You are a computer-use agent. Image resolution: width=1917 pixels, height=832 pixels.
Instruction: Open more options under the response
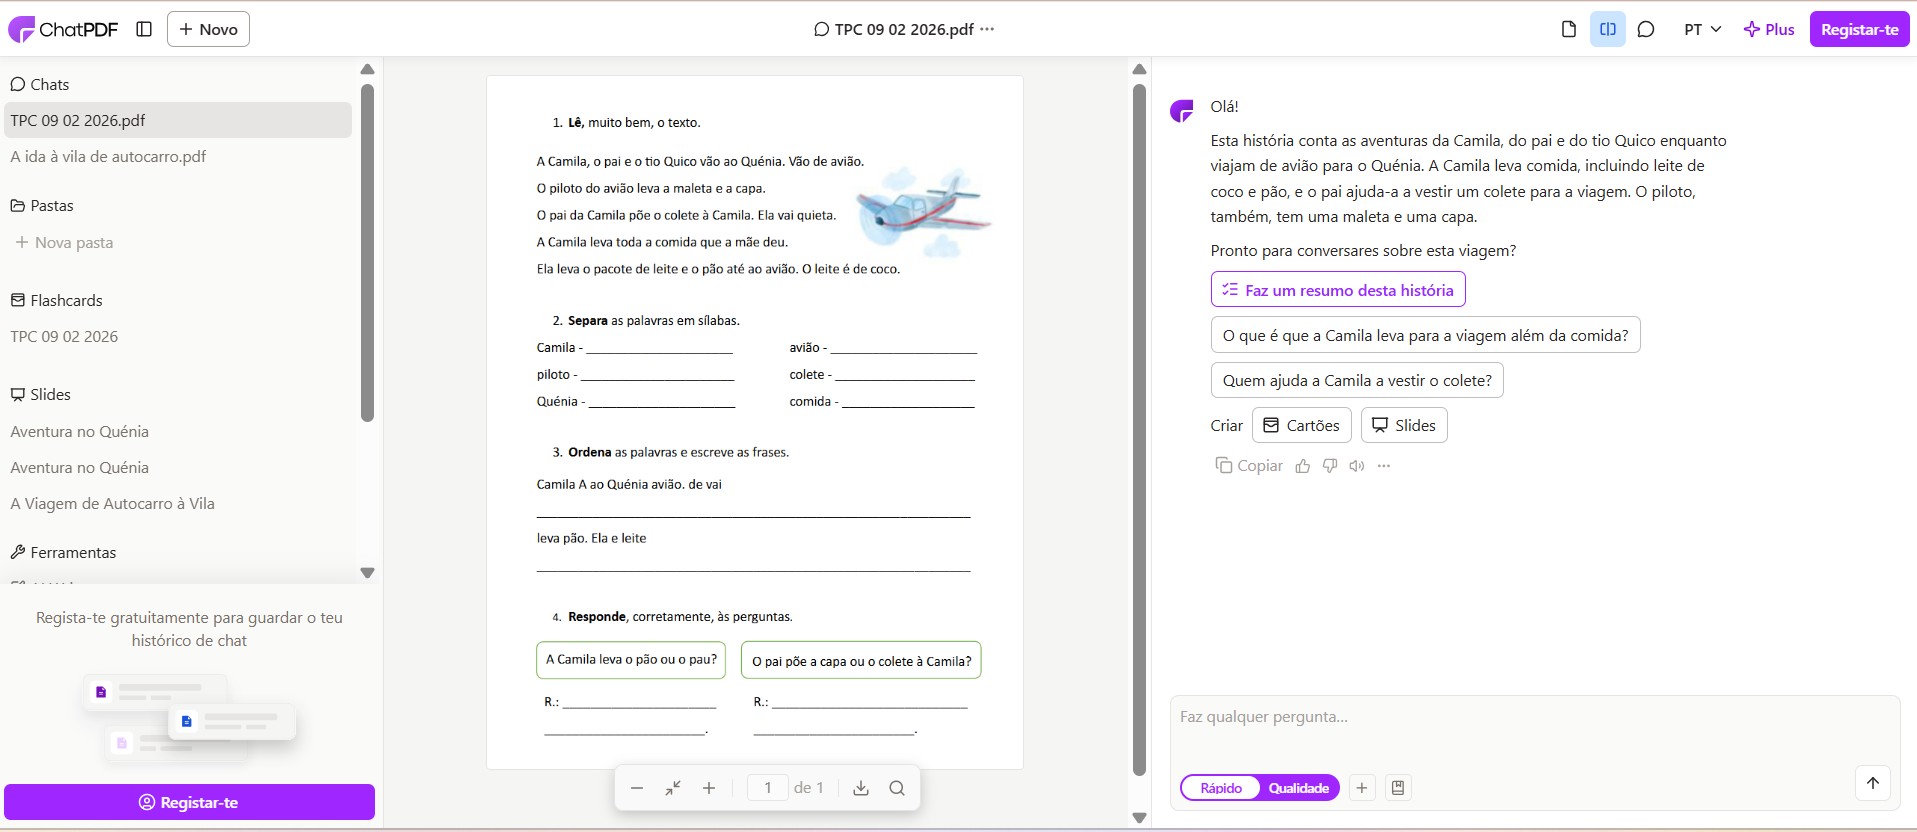(1384, 466)
